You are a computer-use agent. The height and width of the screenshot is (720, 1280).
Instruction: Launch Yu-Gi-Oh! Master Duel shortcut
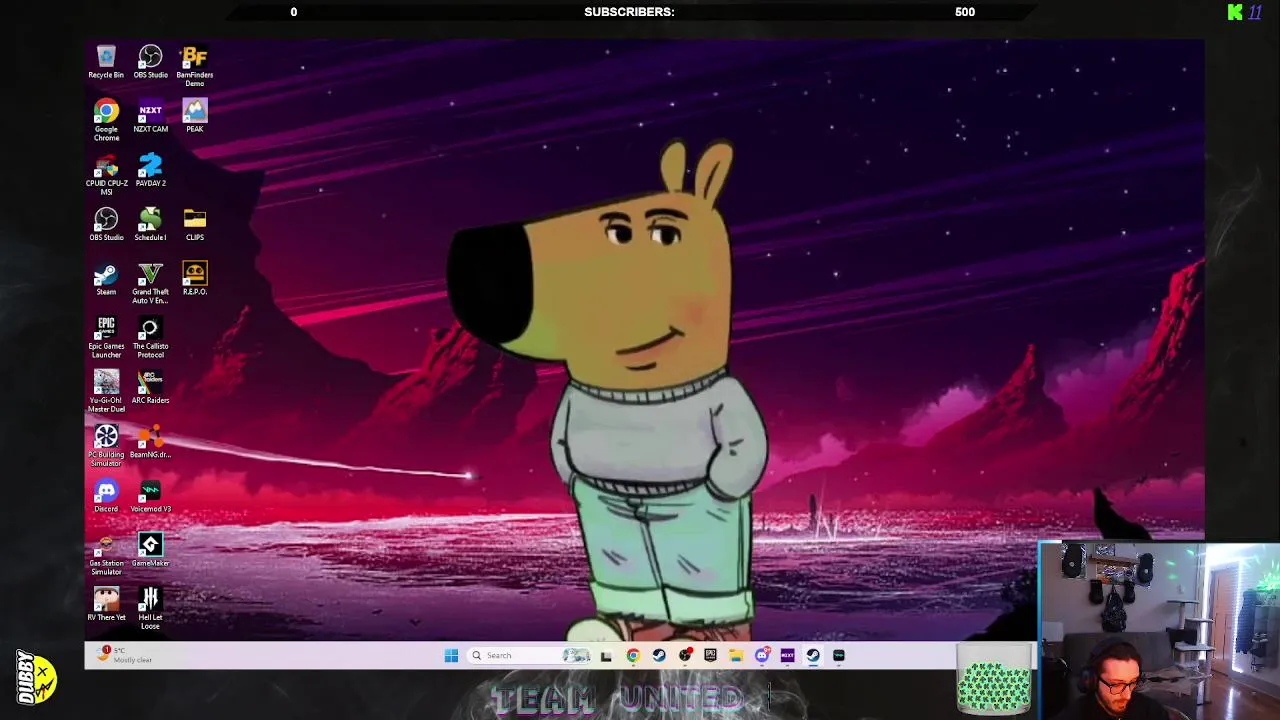pos(106,391)
